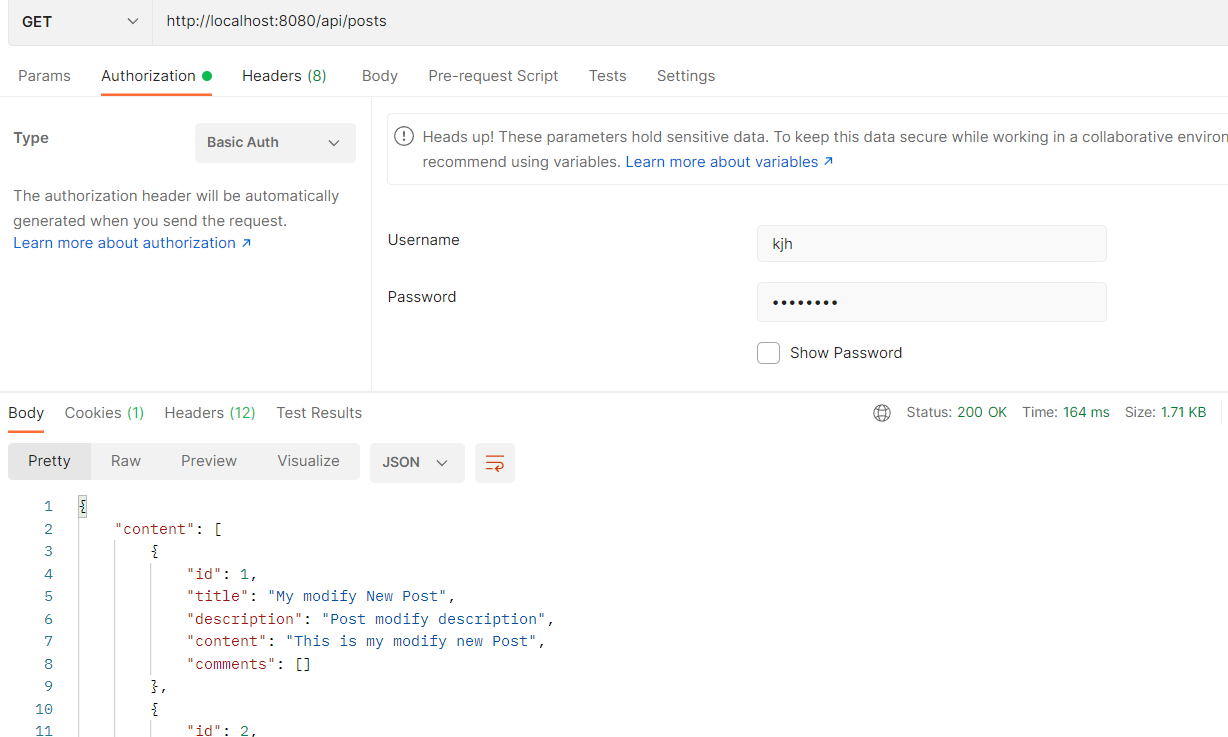Follow Learn more about authorization link
Screen dimensions: 1228x737
[132, 243]
